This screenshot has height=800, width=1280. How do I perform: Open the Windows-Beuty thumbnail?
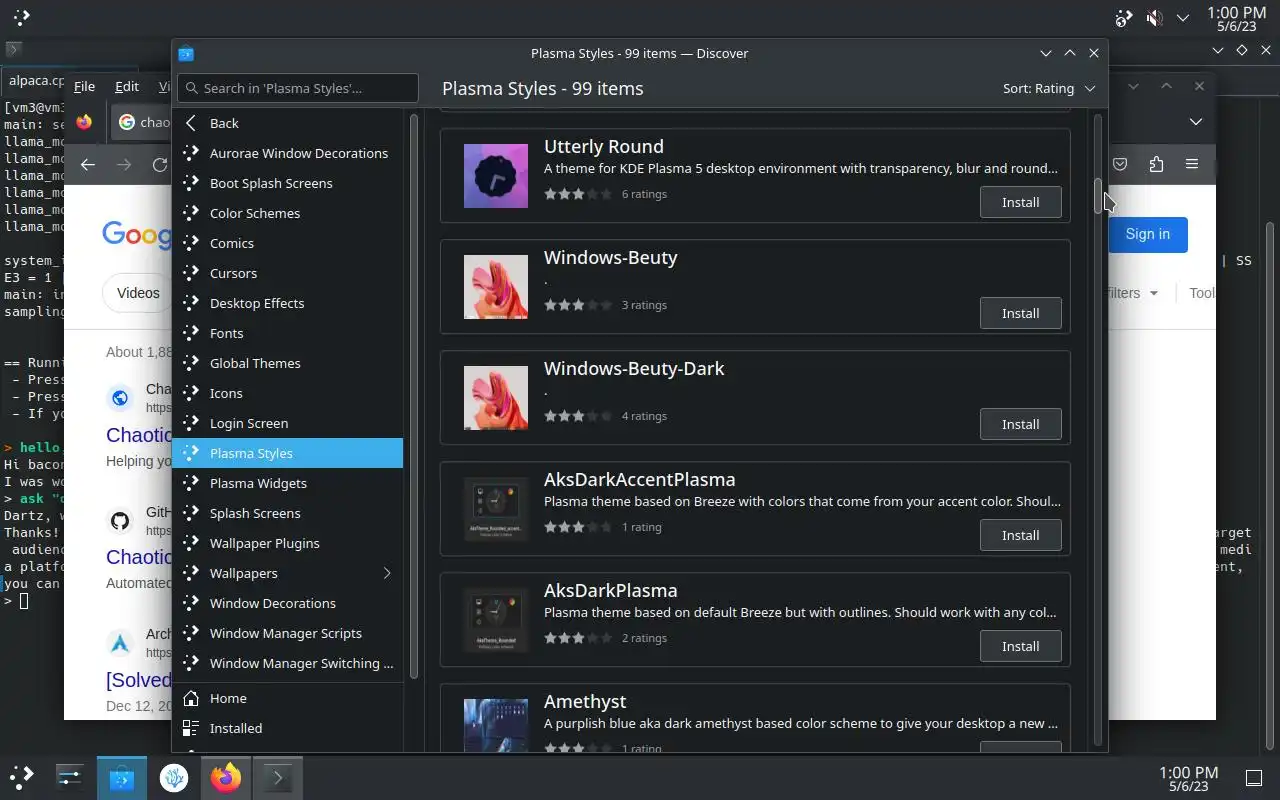coord(496,287)
